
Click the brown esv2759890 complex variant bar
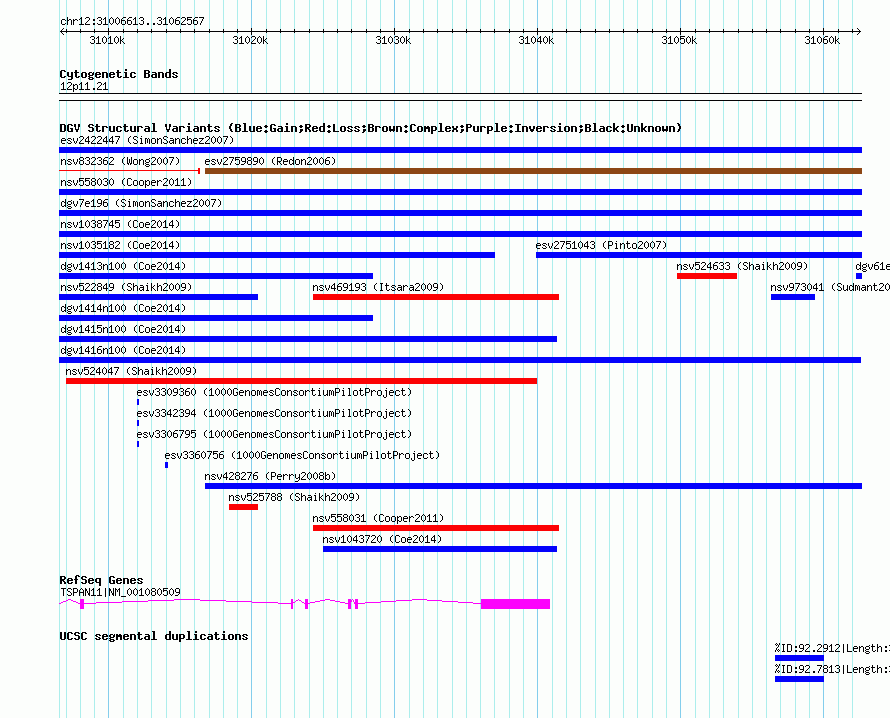coord(533,171)
